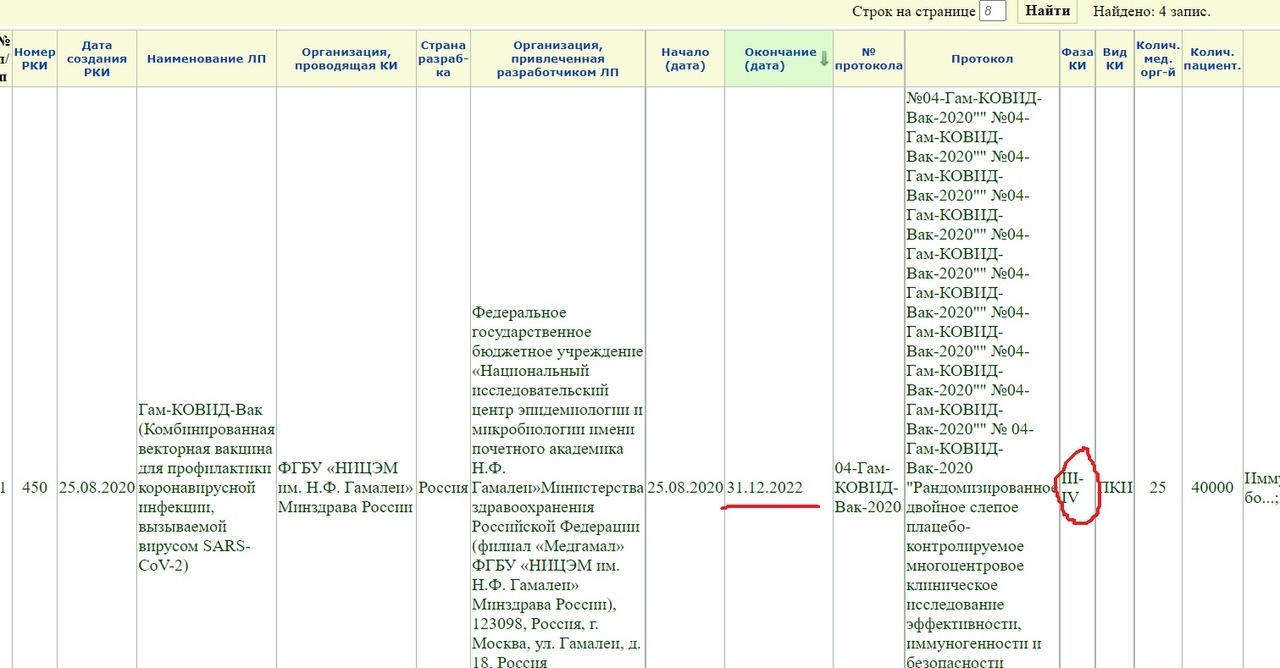
Task: Focus the Строк на странице input field
Action: [992, 12]
